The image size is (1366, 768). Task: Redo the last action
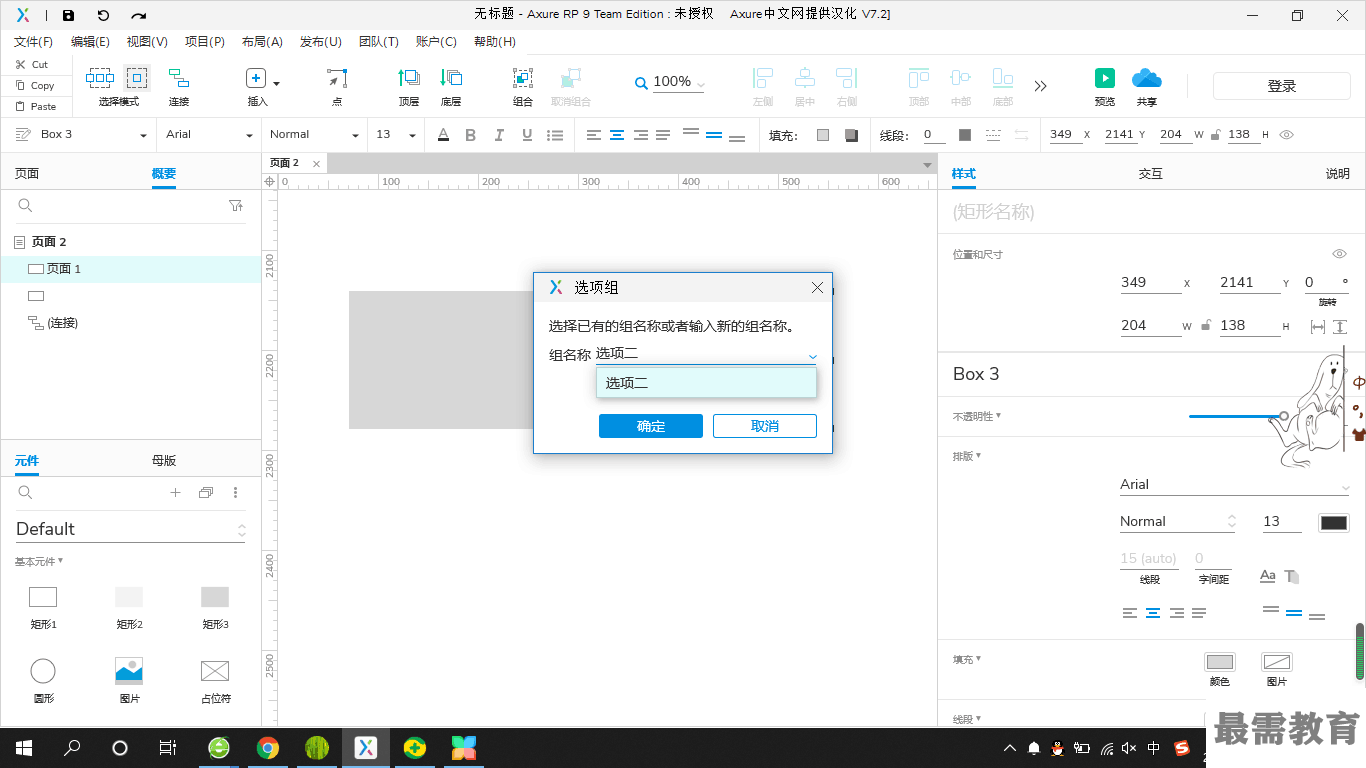pos(139,15)
